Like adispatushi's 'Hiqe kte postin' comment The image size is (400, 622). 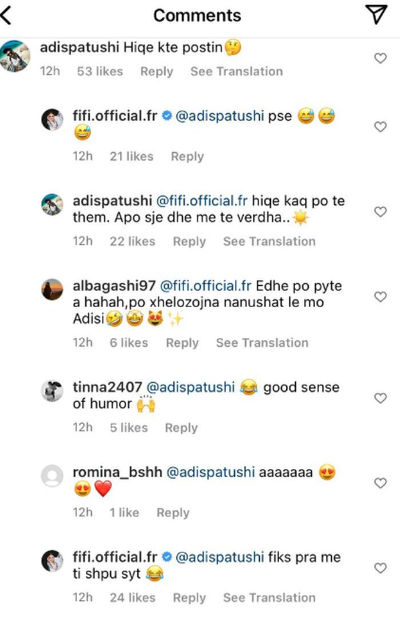[x=381, y=58]
